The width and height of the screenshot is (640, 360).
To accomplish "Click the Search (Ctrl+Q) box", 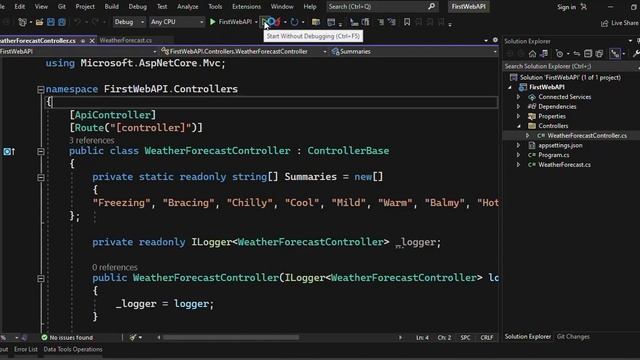I will click(x=382, y=7).
